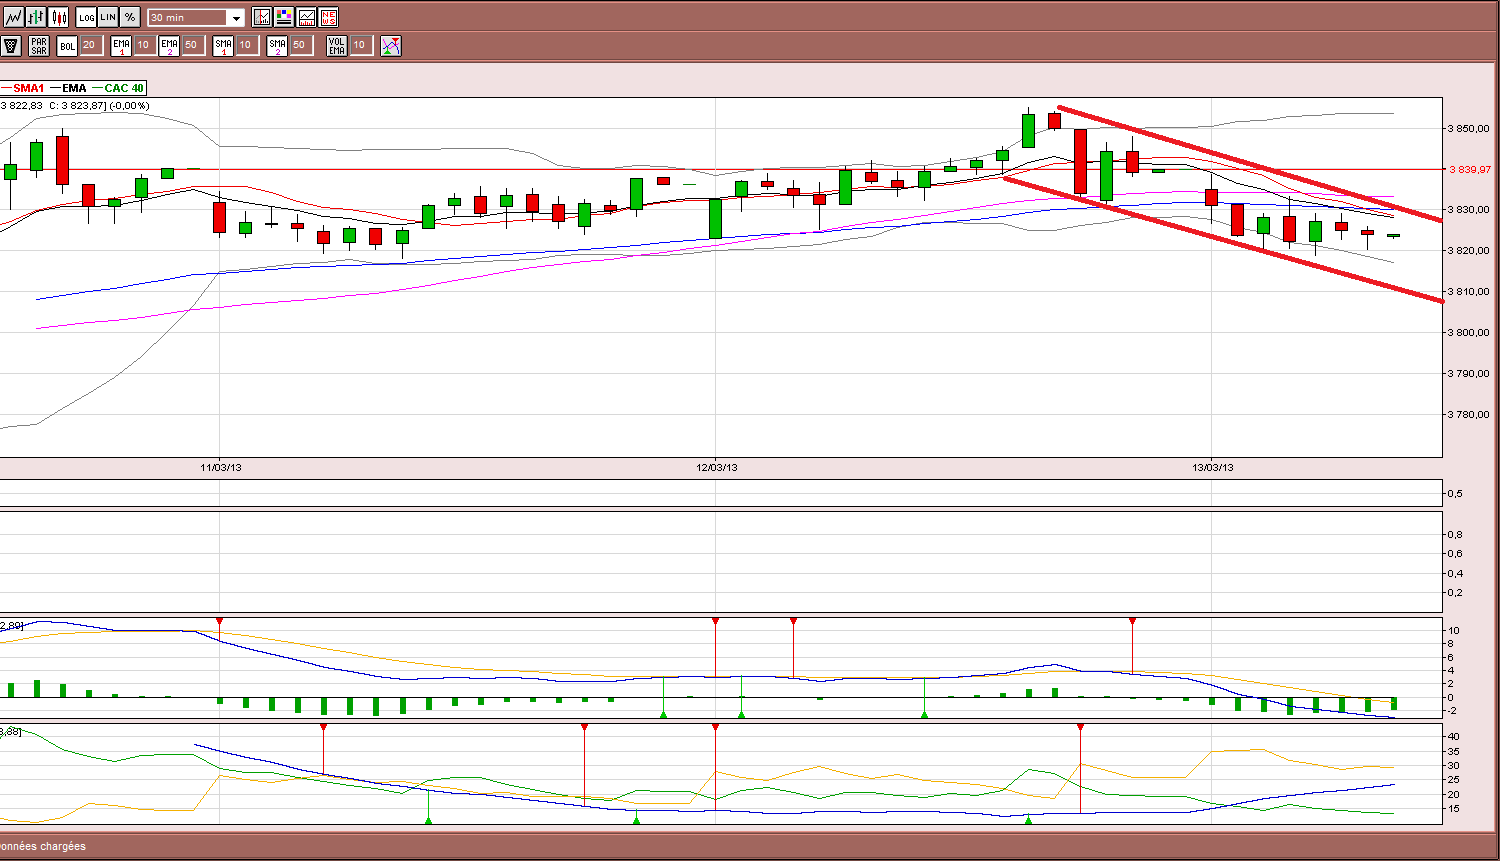Screen dimensions: 1501x861
Task: Edit the Bollinger period field showing 20
Action: pos(91,45)
